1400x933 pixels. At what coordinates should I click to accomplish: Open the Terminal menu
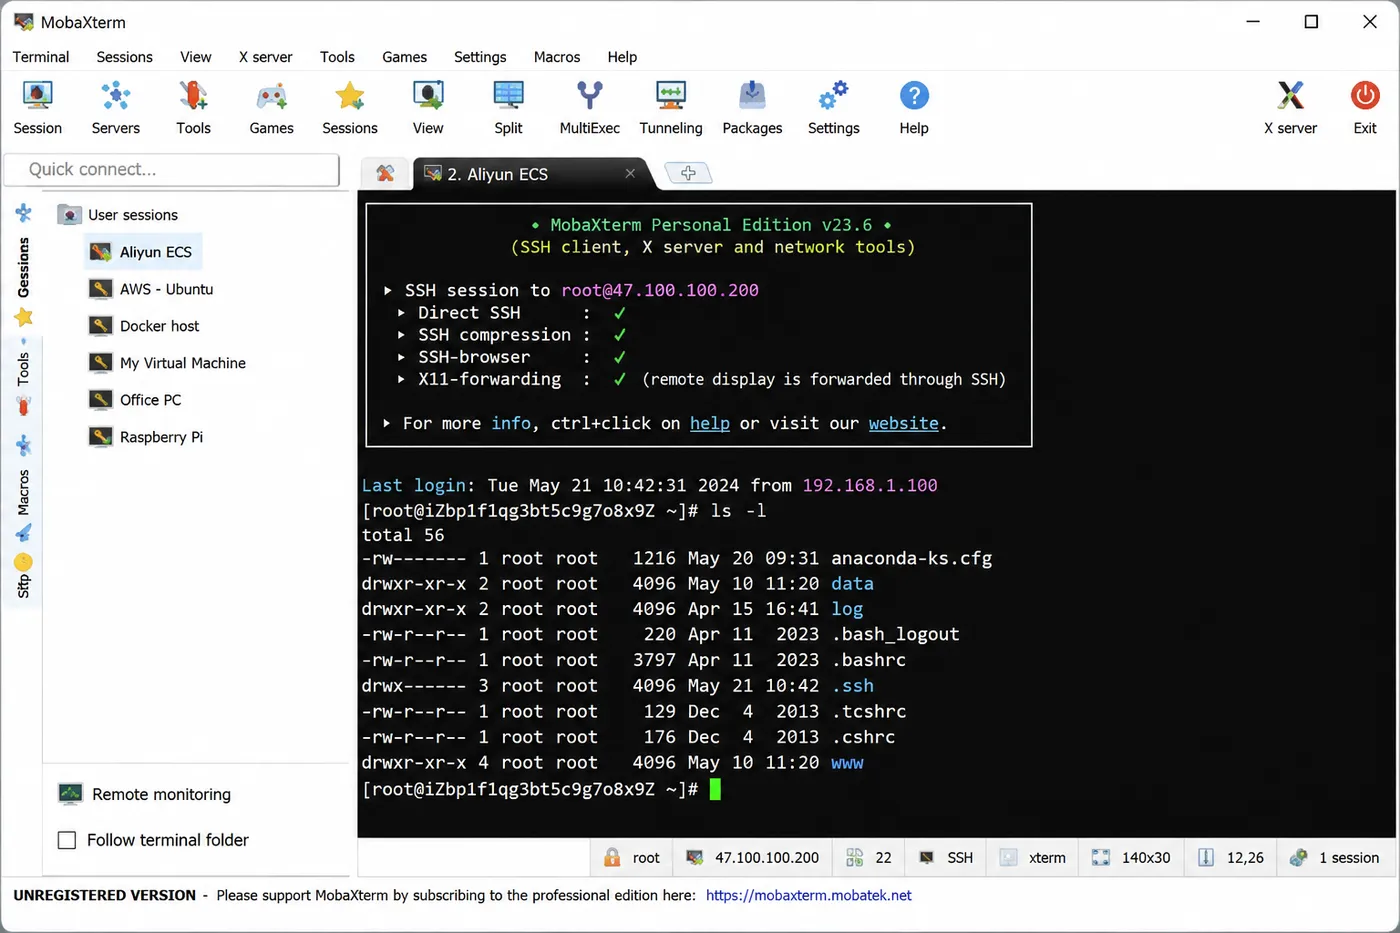point(41,57)
